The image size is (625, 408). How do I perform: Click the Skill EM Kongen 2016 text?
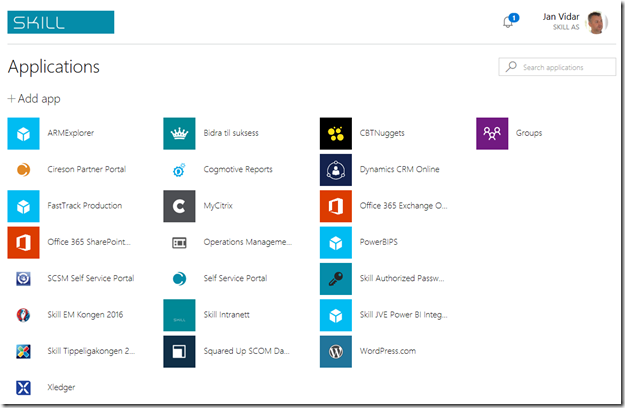[85, 315]
